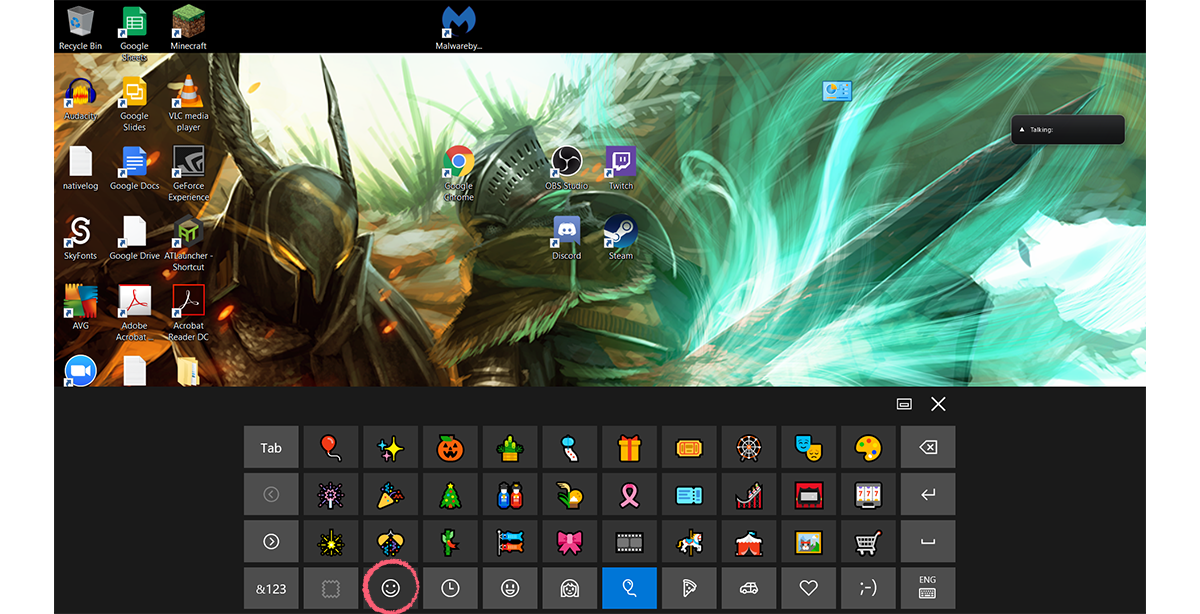Screen dimensions: 1200x614
Task: Expand the Talking overlay triangle
Action: pyautogui.click(x=1021, y=129)
